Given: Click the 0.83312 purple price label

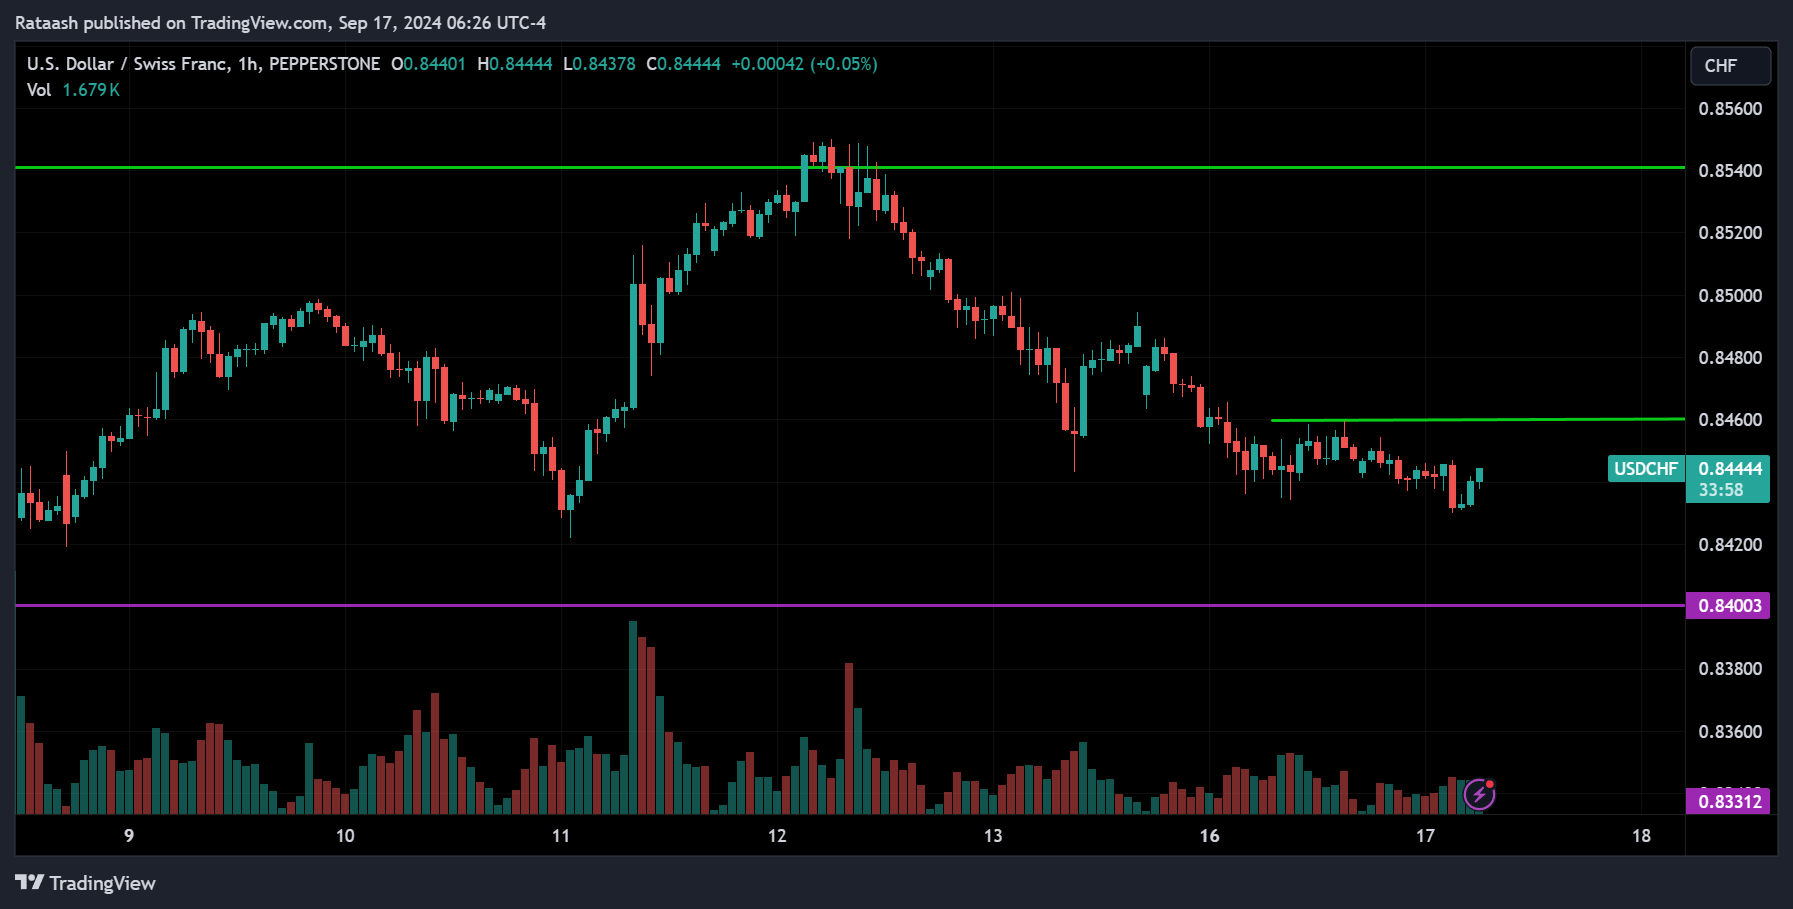Looking at the screenshot, I should [x=1728, y=801].
